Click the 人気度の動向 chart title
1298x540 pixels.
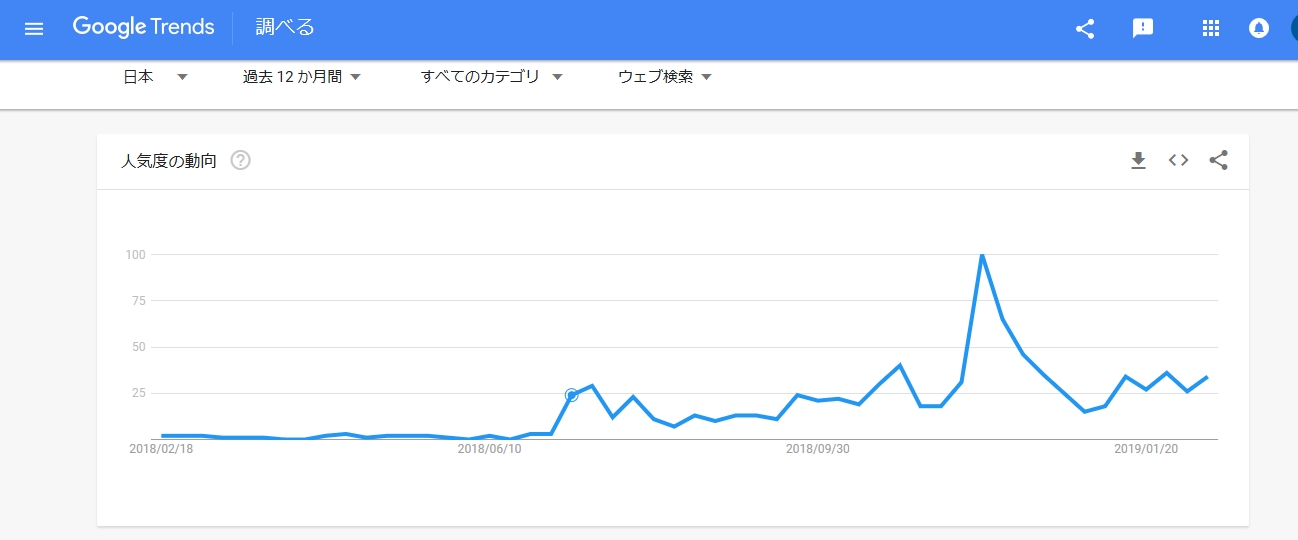point(169,160)
